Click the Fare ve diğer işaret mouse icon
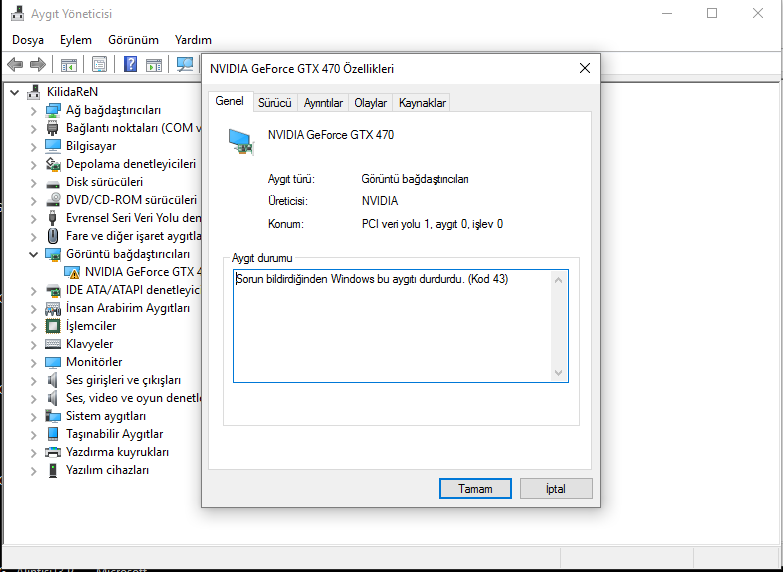 (x=53, y=236)
